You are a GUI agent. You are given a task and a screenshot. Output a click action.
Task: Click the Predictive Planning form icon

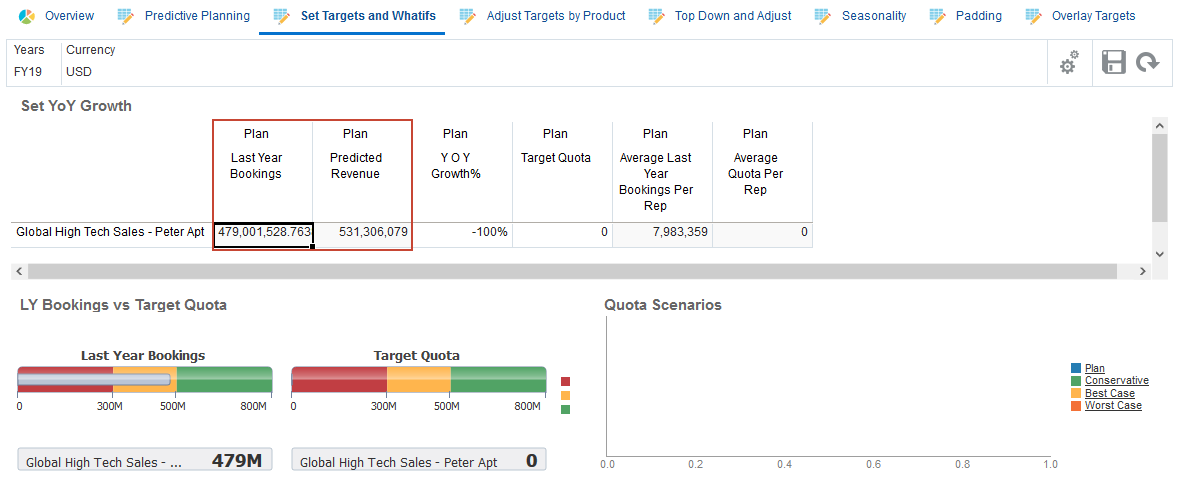[x=125, y=16]
